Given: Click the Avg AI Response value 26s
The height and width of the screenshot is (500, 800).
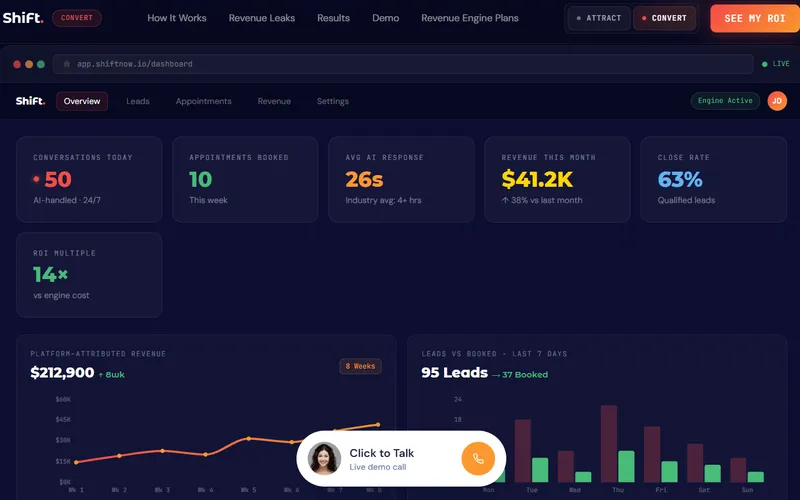Looking at the screenshot, I should pos(364,180).
